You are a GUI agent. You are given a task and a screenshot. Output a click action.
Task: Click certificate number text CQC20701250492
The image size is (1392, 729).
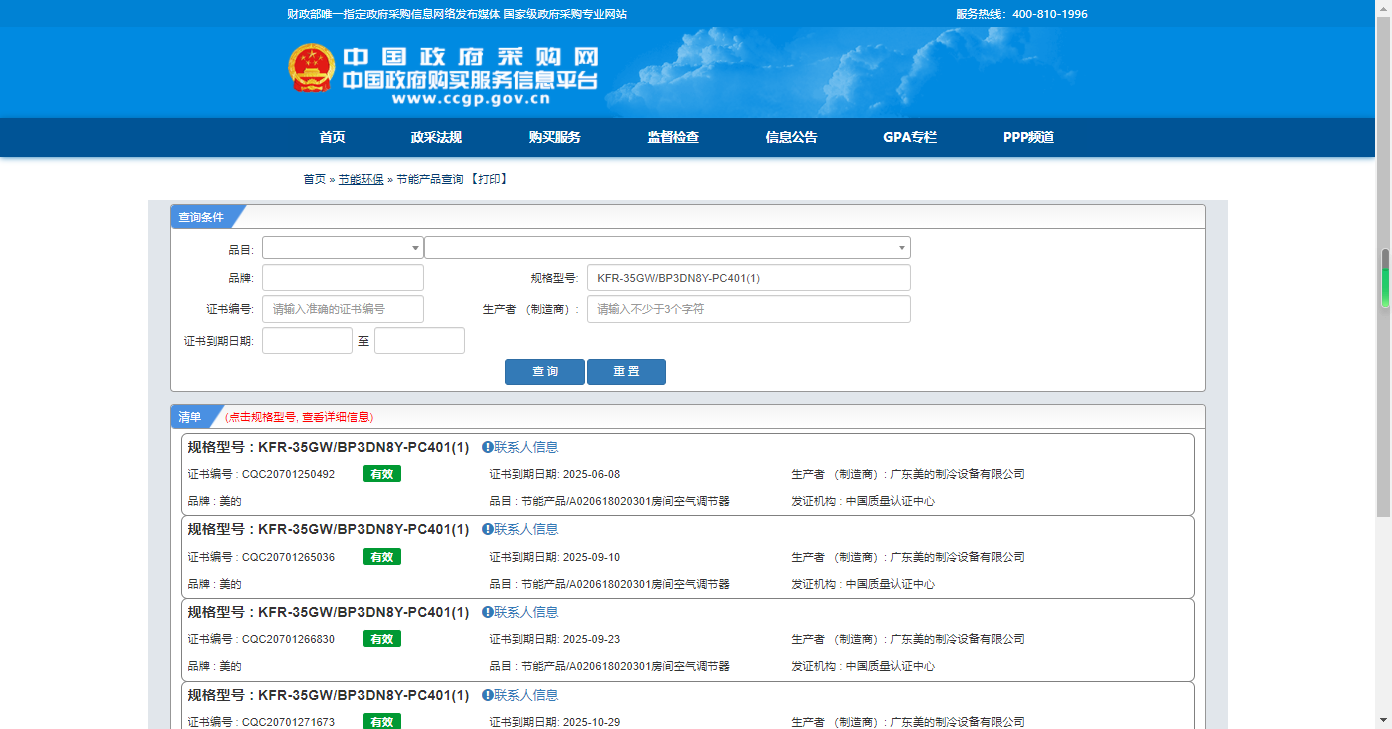click(x=289, y=474)
